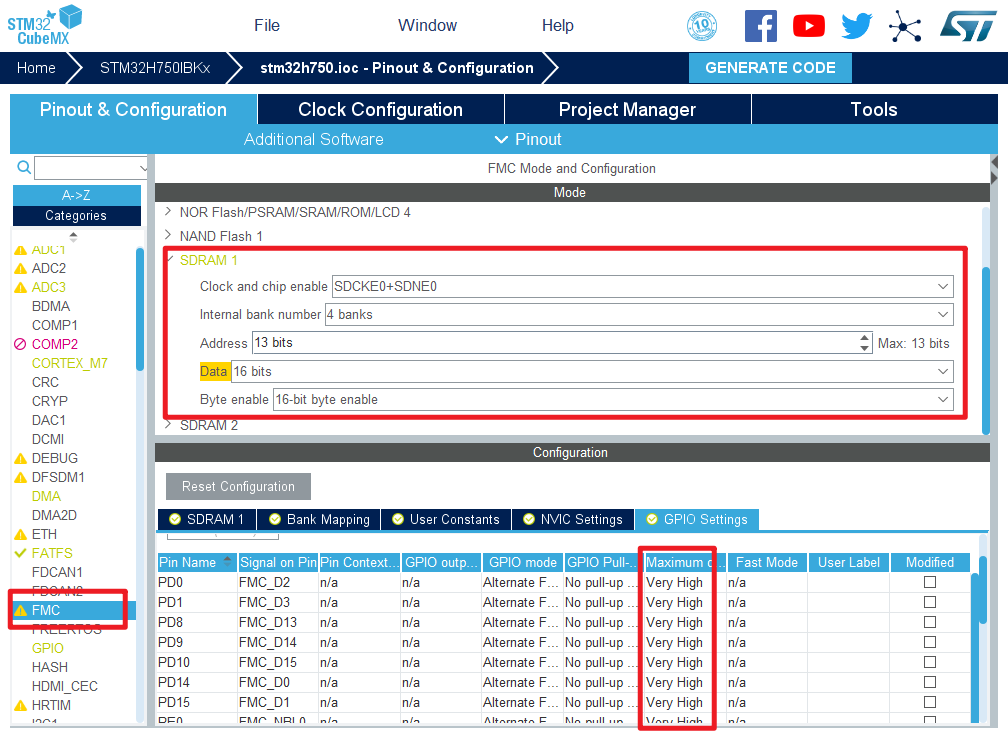Open the ST community network icon

(905, 26)
